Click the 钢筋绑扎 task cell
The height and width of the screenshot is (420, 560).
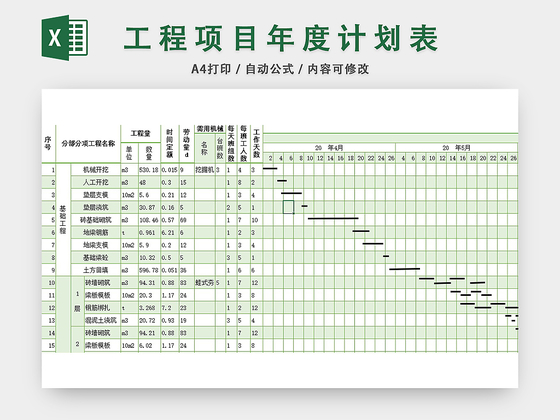102,308
